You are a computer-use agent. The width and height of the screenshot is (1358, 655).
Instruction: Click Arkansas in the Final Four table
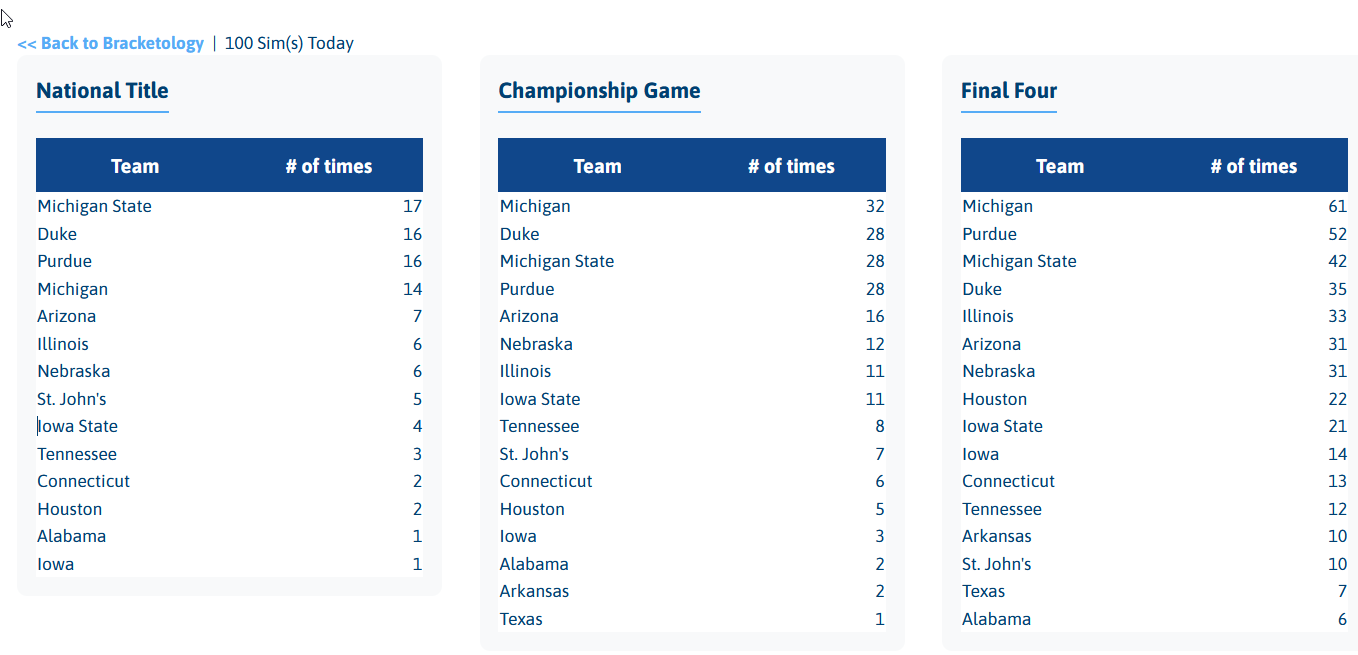click(996, 536)
